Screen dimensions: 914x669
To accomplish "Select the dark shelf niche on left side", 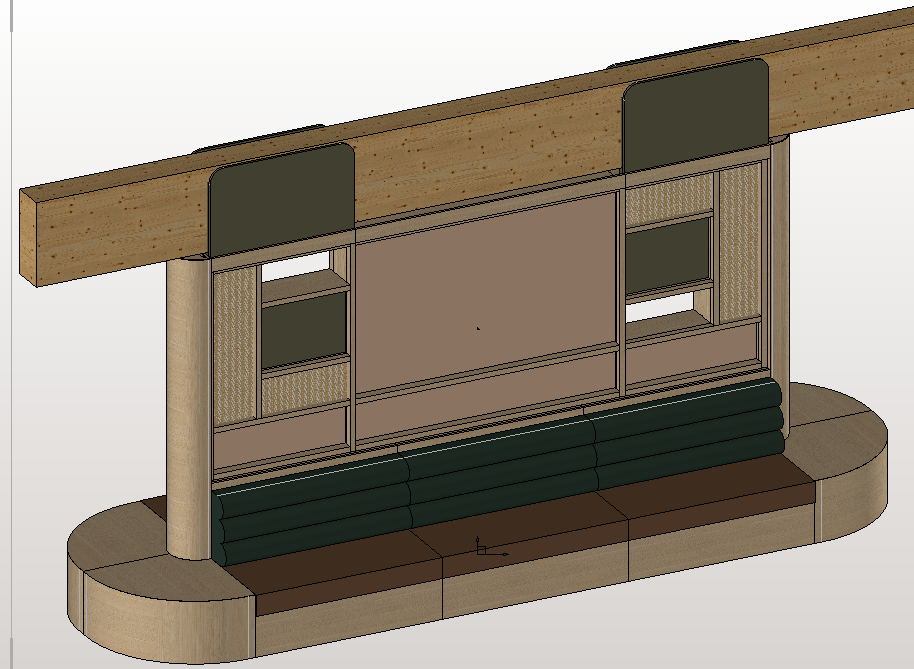I will pos(304,330).
